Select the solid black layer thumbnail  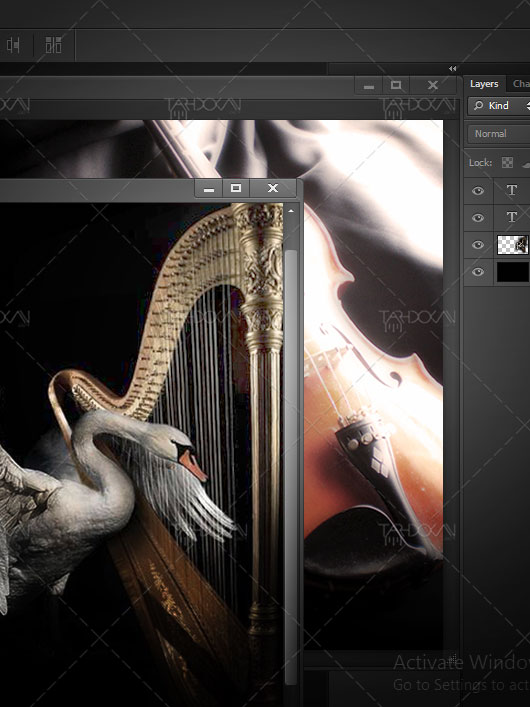click(512, 272)
